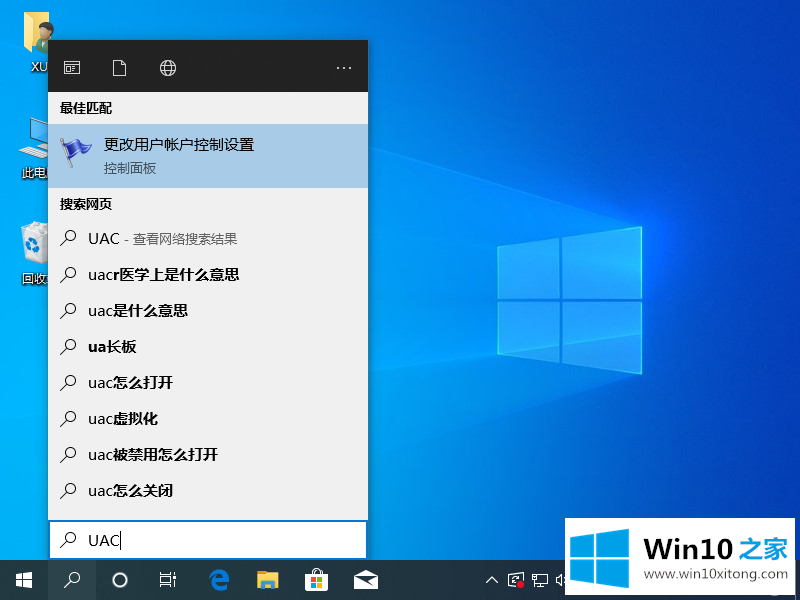Open the Mail app from taskbar
Image resolution: width=800 pixels, height=600 pixels.
coord(366,581)
